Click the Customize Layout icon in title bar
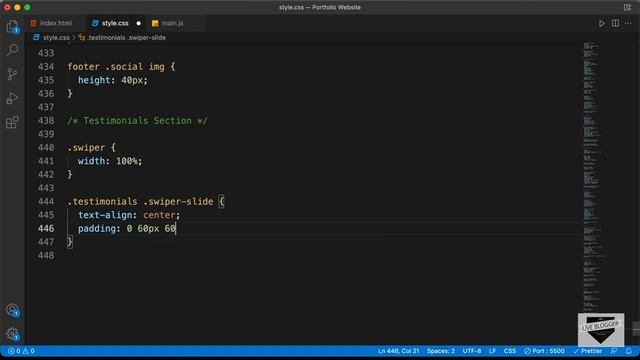Image resolution: width=640 pixels, height=360 pixels. pyautogui.click(x=627, y=7)
